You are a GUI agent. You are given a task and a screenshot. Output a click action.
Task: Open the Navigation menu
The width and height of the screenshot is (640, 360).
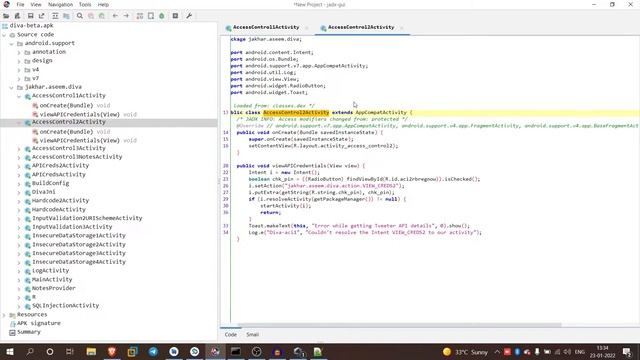click(60, 4)
